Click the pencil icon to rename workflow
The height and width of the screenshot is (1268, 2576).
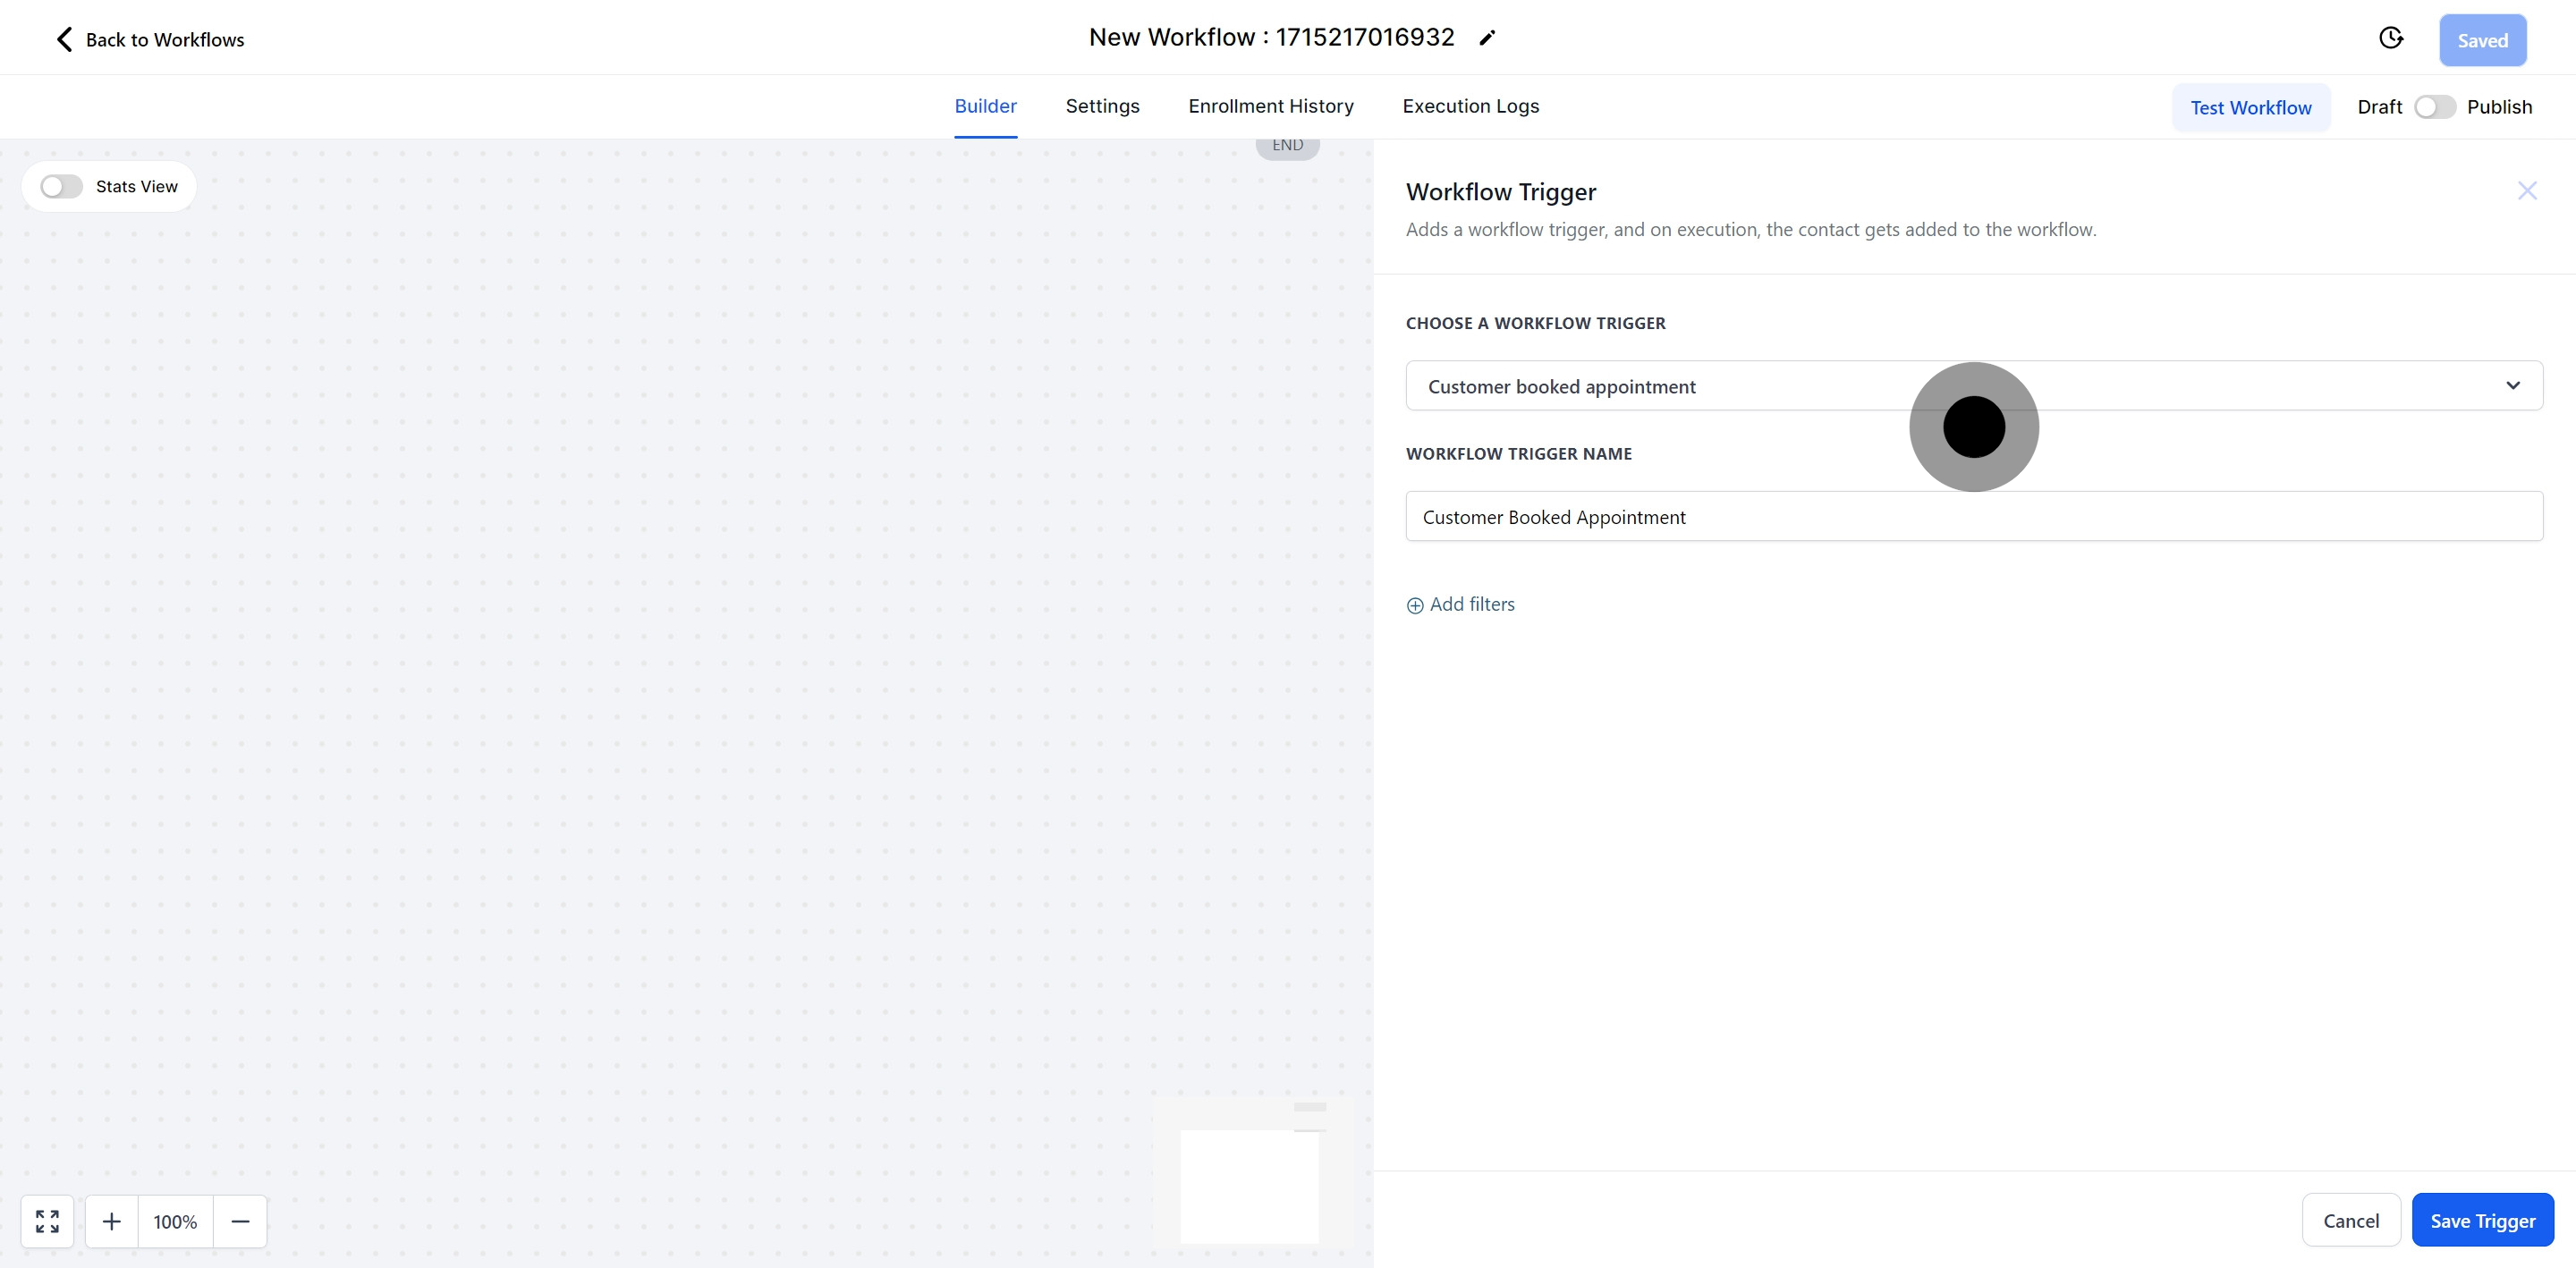[1487, 38]
